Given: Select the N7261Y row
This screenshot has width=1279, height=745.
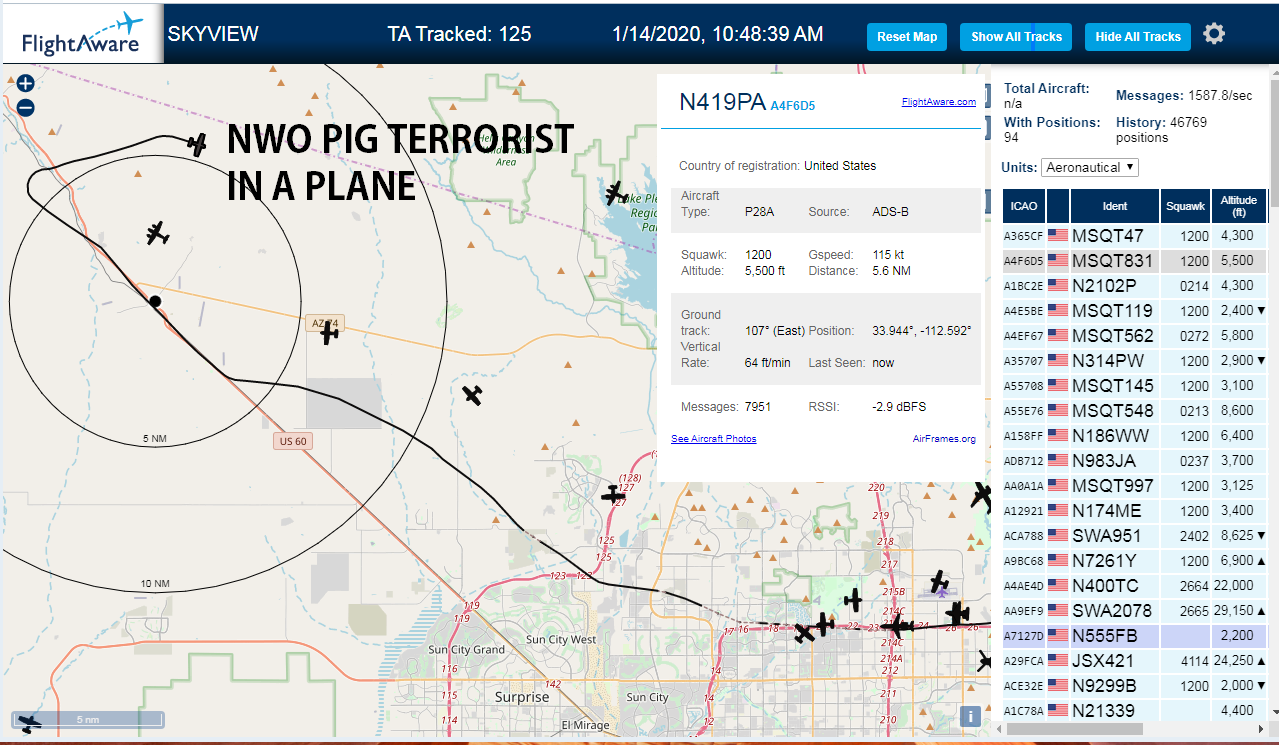Looking at the screenshot, I should [x=1136, y=561].
